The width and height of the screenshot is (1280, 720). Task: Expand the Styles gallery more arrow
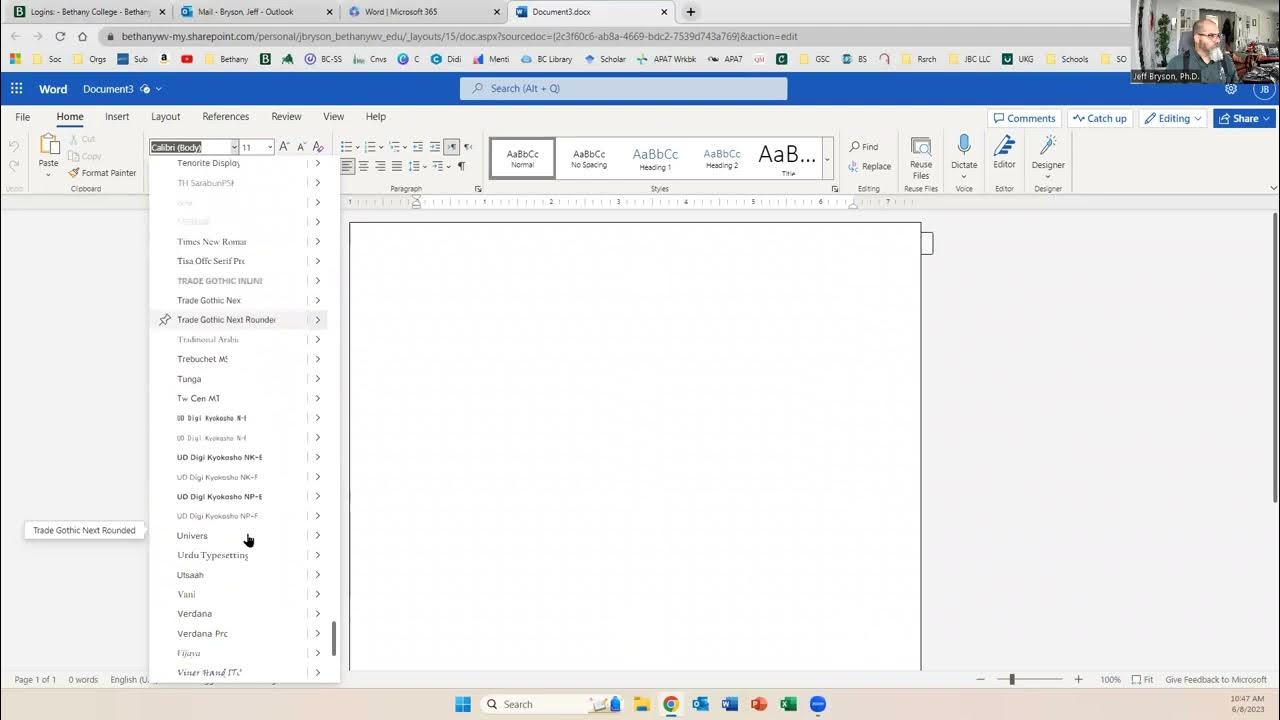827,159
